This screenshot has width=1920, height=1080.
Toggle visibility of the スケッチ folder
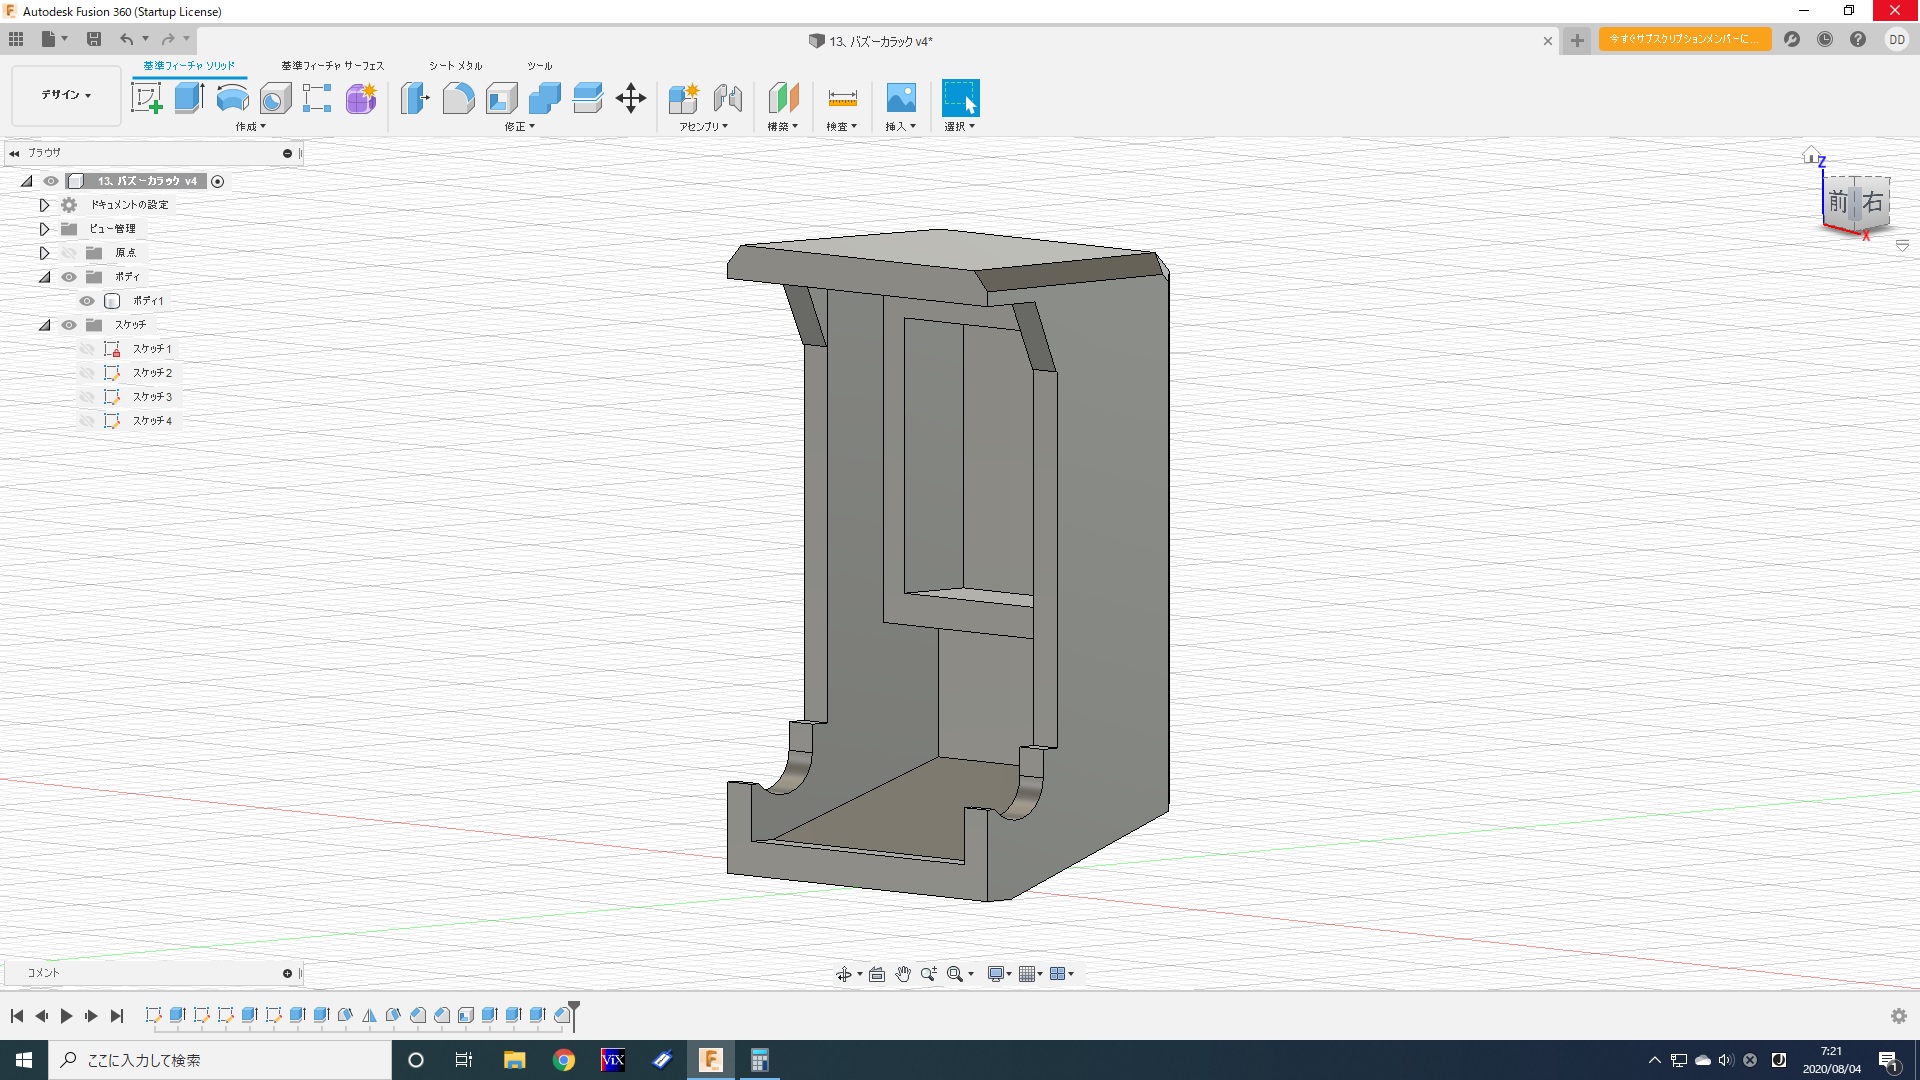point(69,325)
